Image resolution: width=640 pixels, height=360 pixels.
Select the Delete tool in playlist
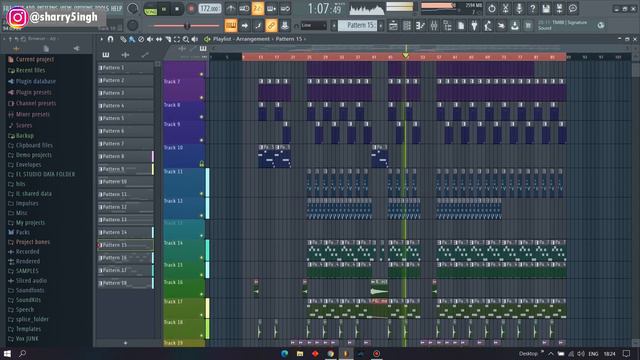click(141, 39)
